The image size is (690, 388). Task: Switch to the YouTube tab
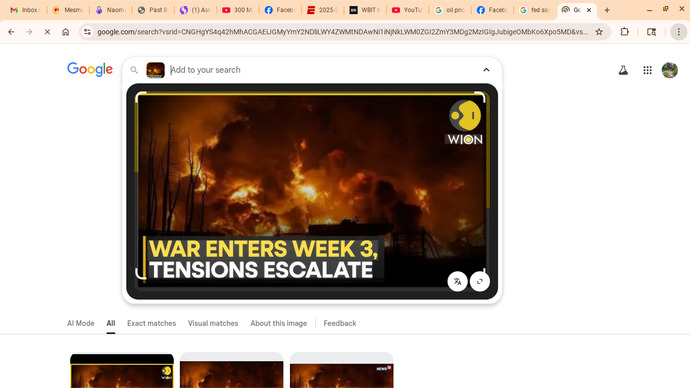(x=407, y=10)
